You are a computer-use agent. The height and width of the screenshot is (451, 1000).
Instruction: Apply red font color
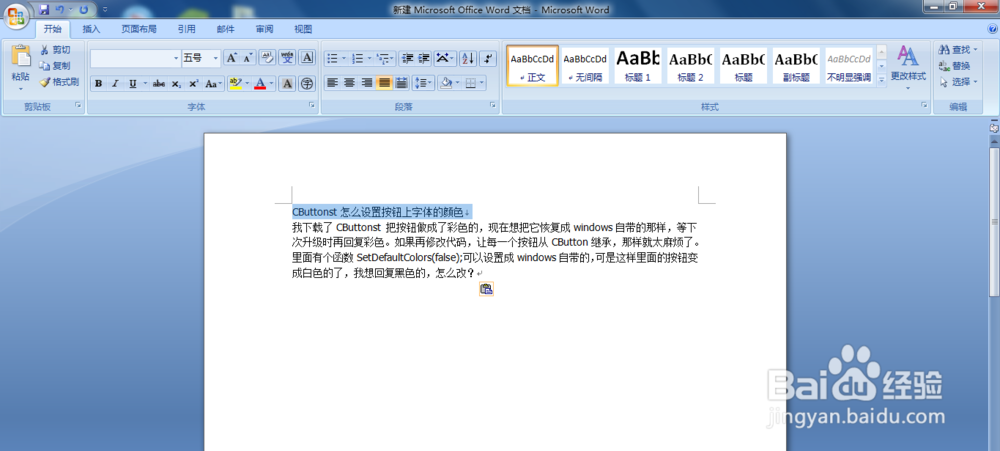pos(260,84)
